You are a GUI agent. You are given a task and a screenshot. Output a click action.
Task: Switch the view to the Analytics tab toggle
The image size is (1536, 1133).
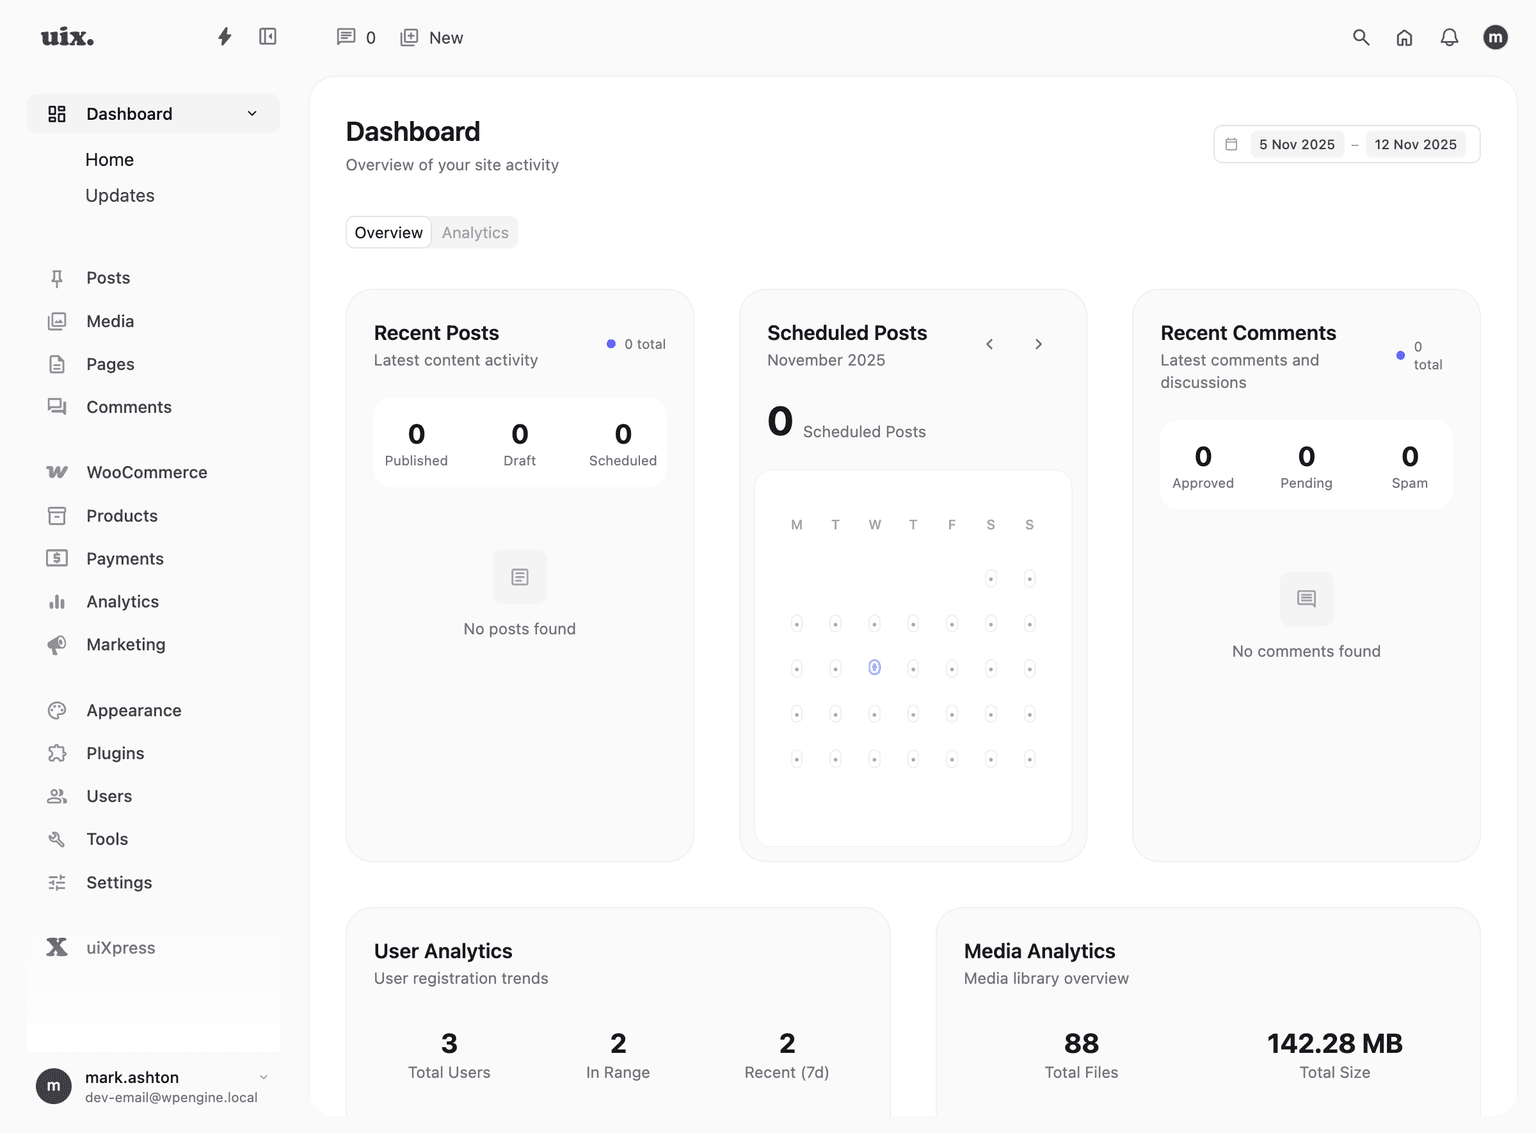(x=474, y=232)
